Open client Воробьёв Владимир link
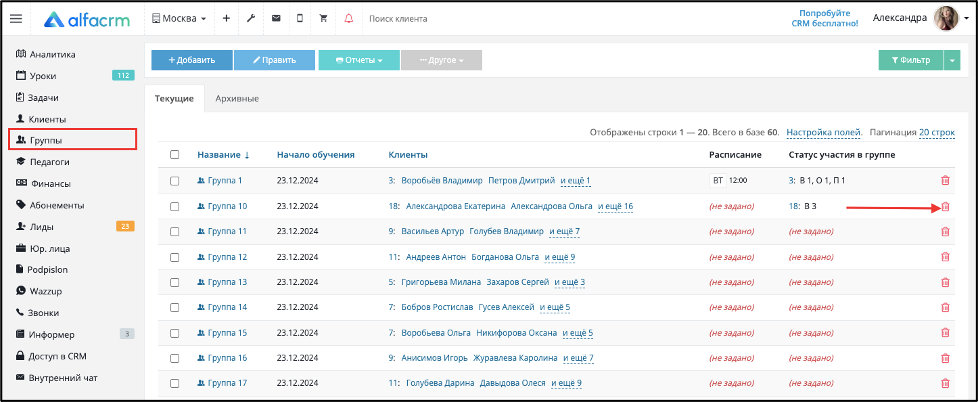Image resolution: width=979 pixels, height=402 pixels. tap(441, 181)
